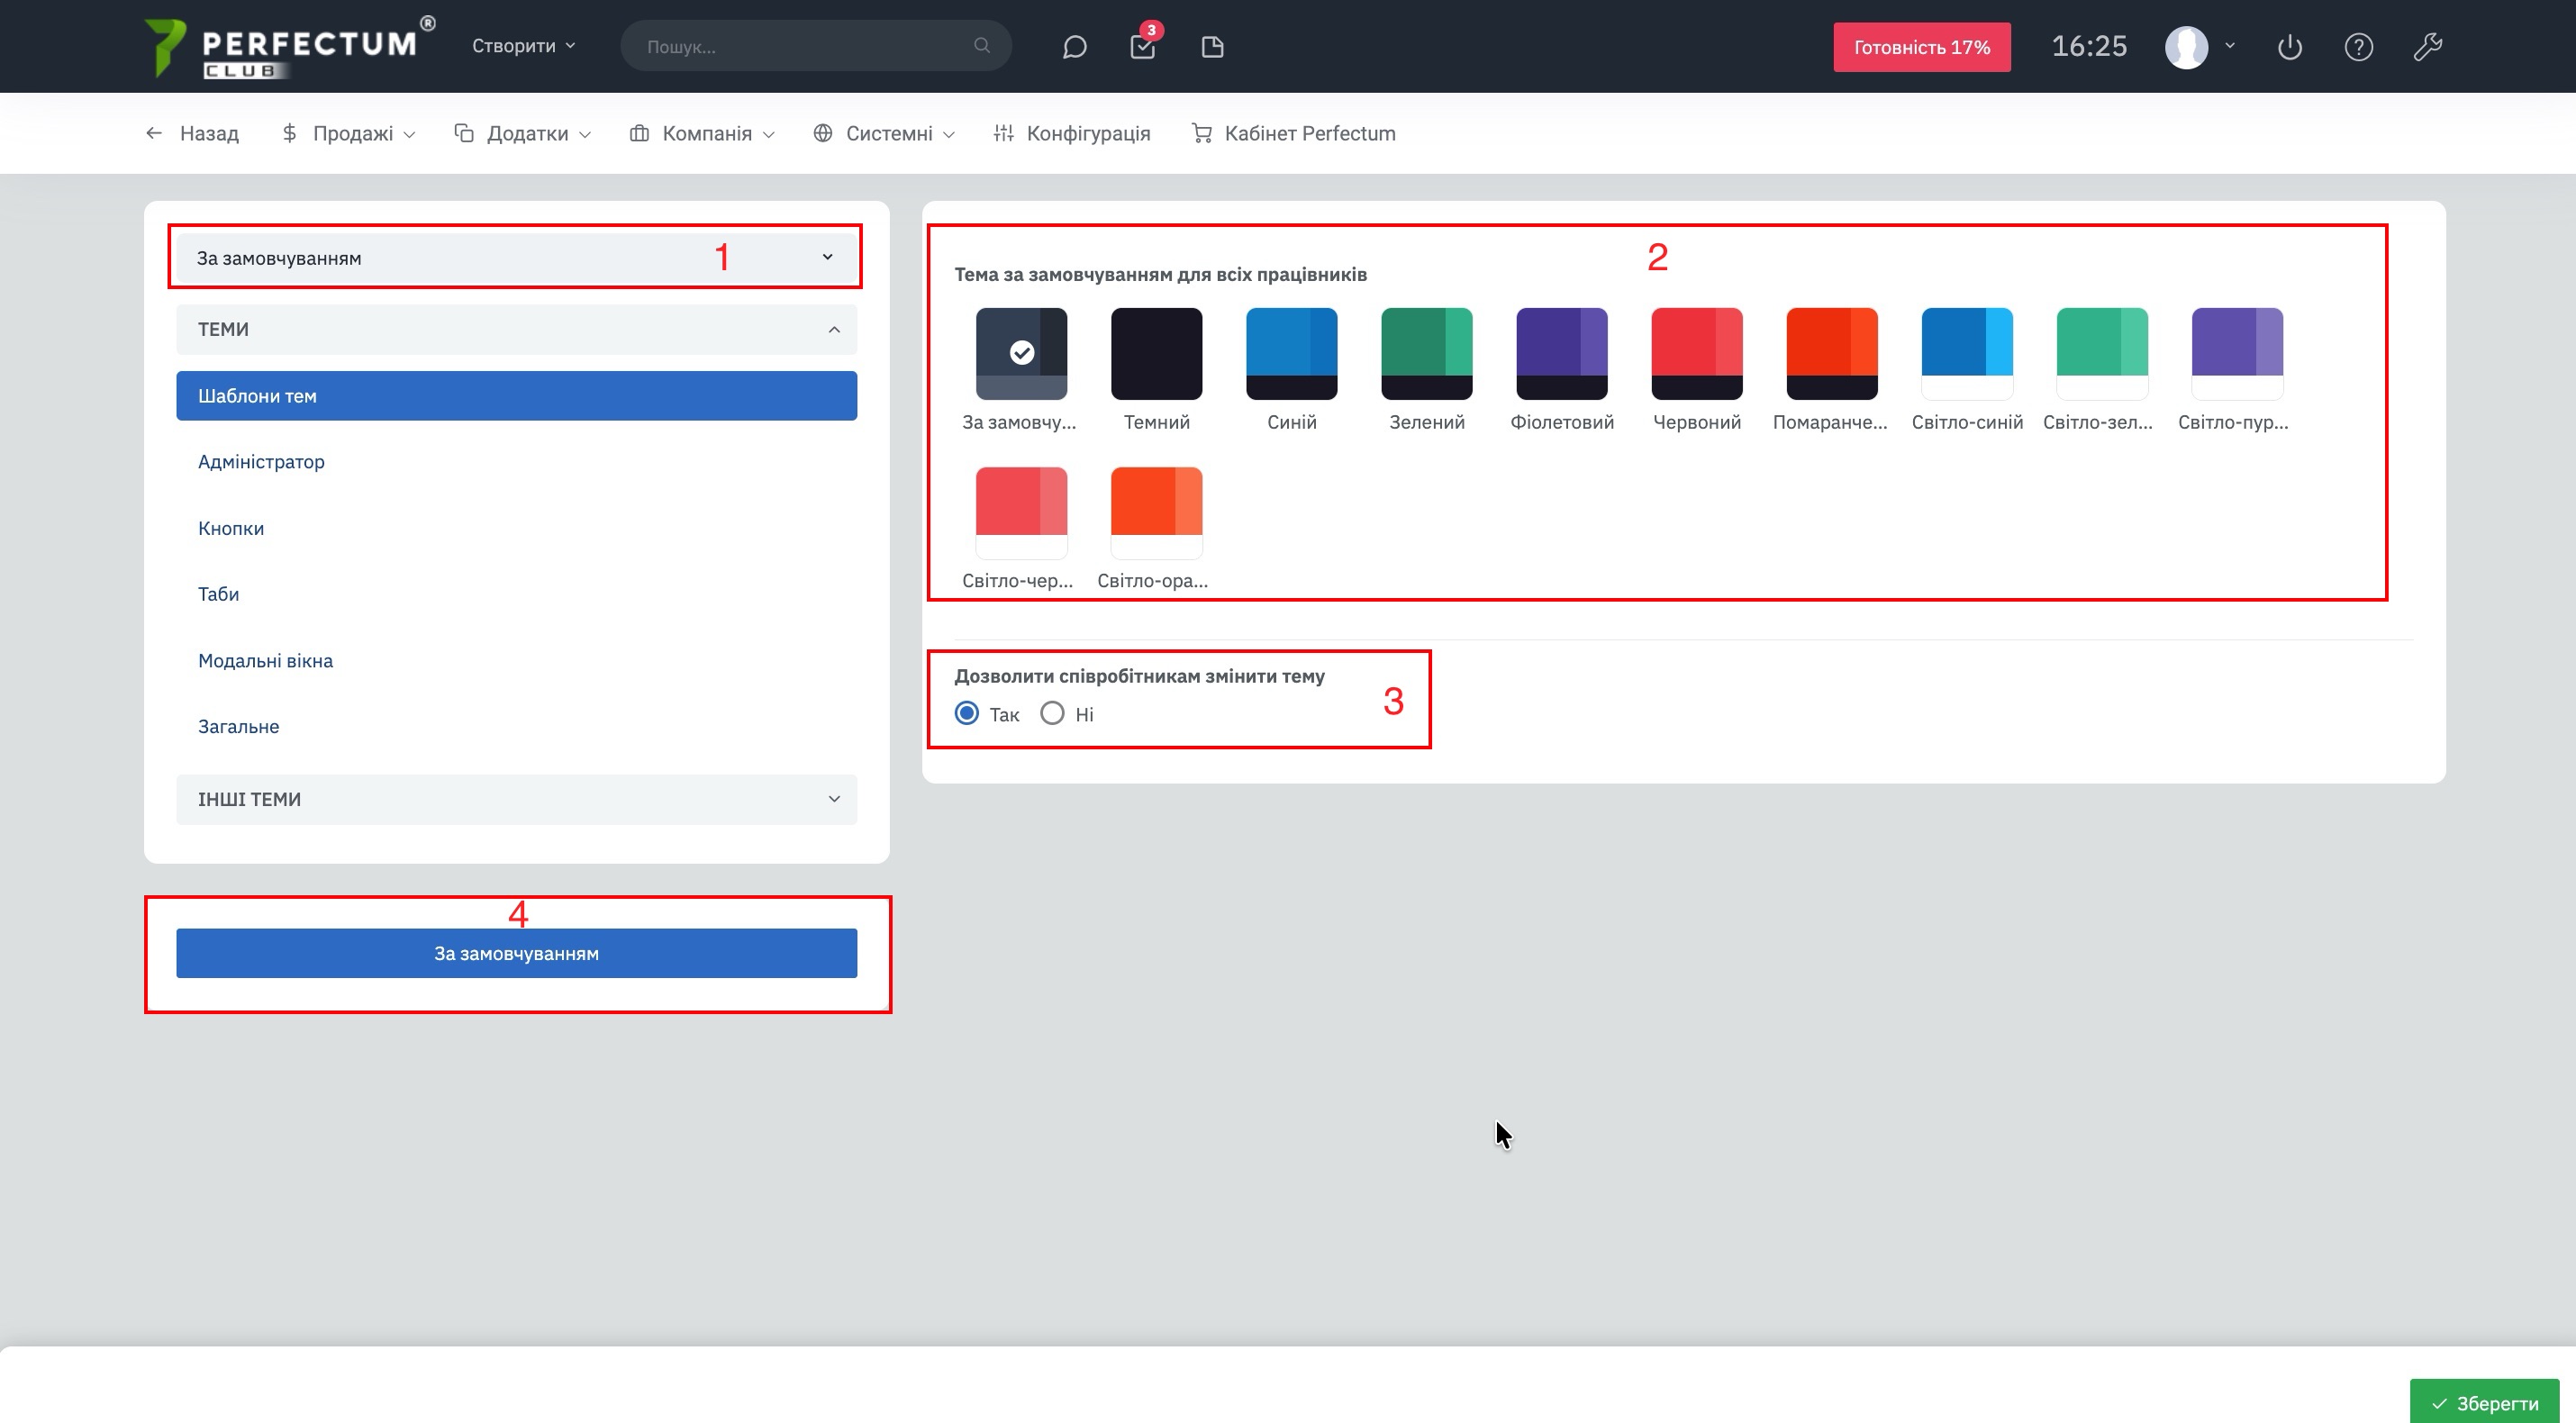
Task: Click the search magnifier icon
Action: [982, 46]
